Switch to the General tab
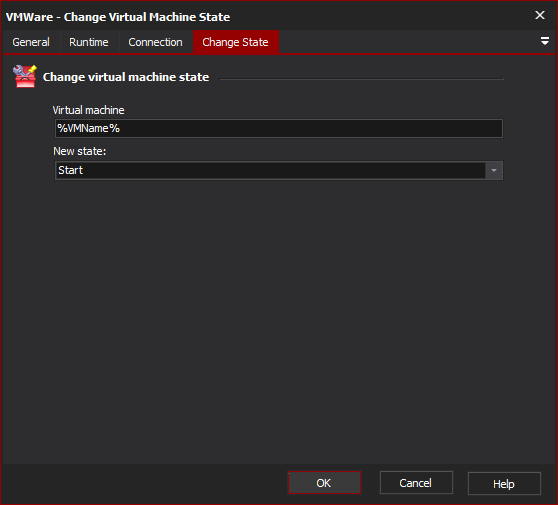 [31, 42]
